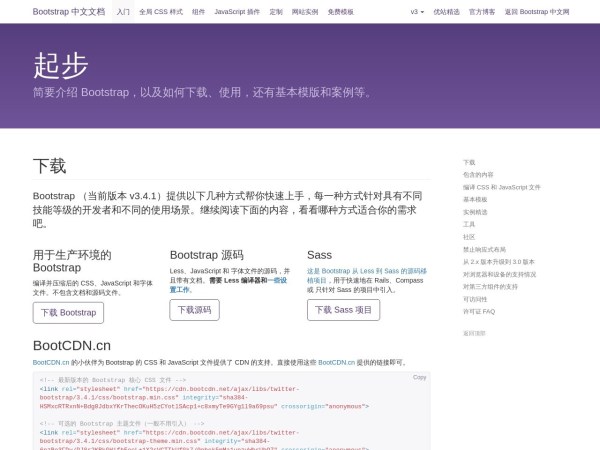Select 许可证 FAQ in sidebar
This screenshot has height=450, width=600.
(x=479, y=311)
